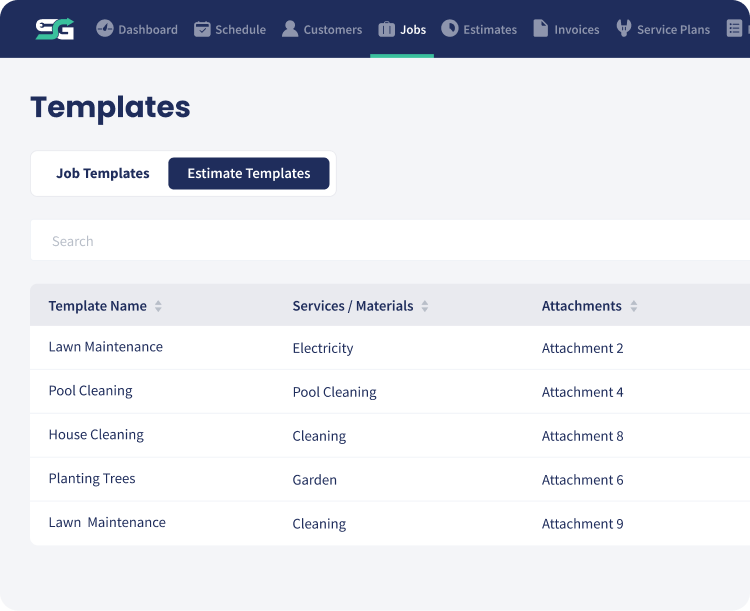Focus the Search input field

pos(390,241)
